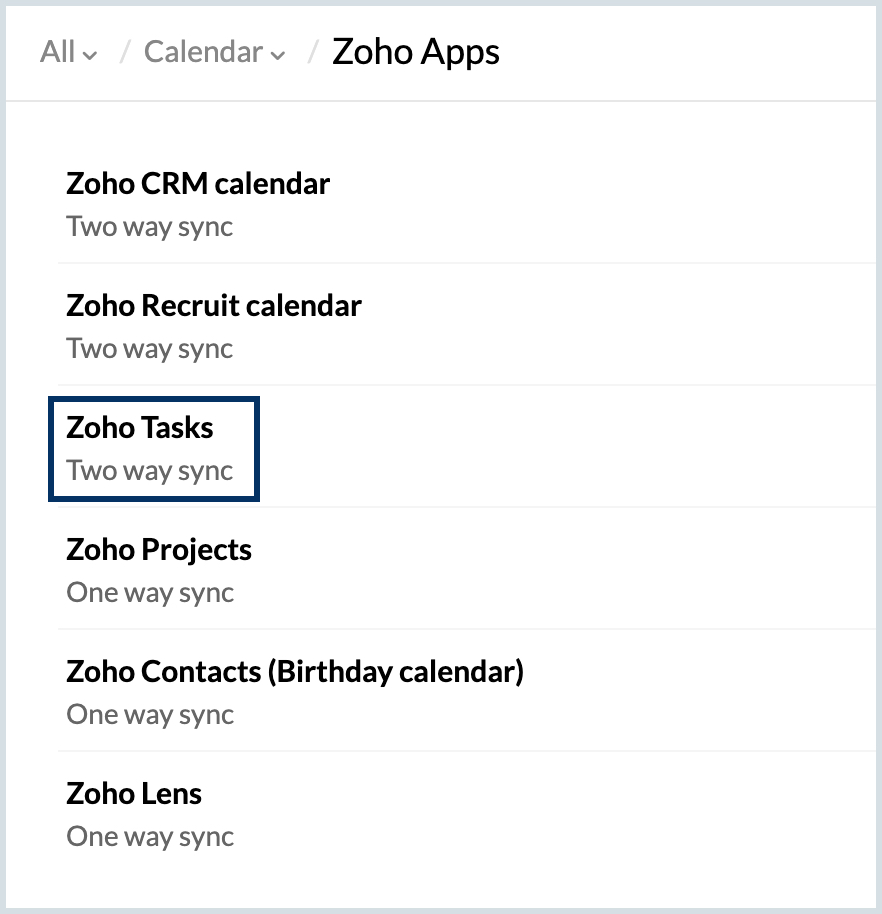Expand the All breadcrumb dropdown chevron
Screen dimensions: 882x914
click(x=91, y=56)
